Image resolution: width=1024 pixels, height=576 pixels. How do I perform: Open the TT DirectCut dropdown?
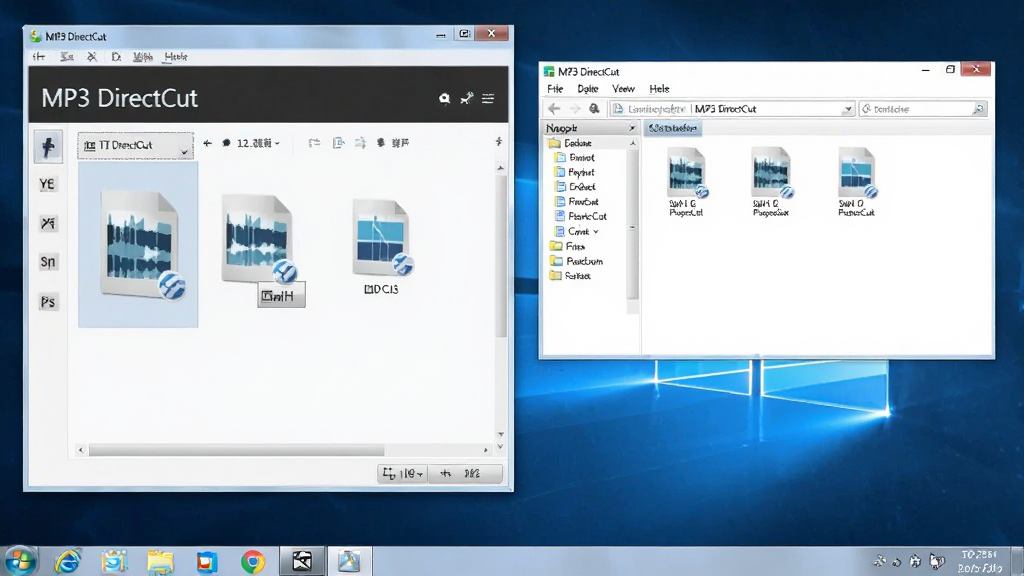tap(135, 145)
